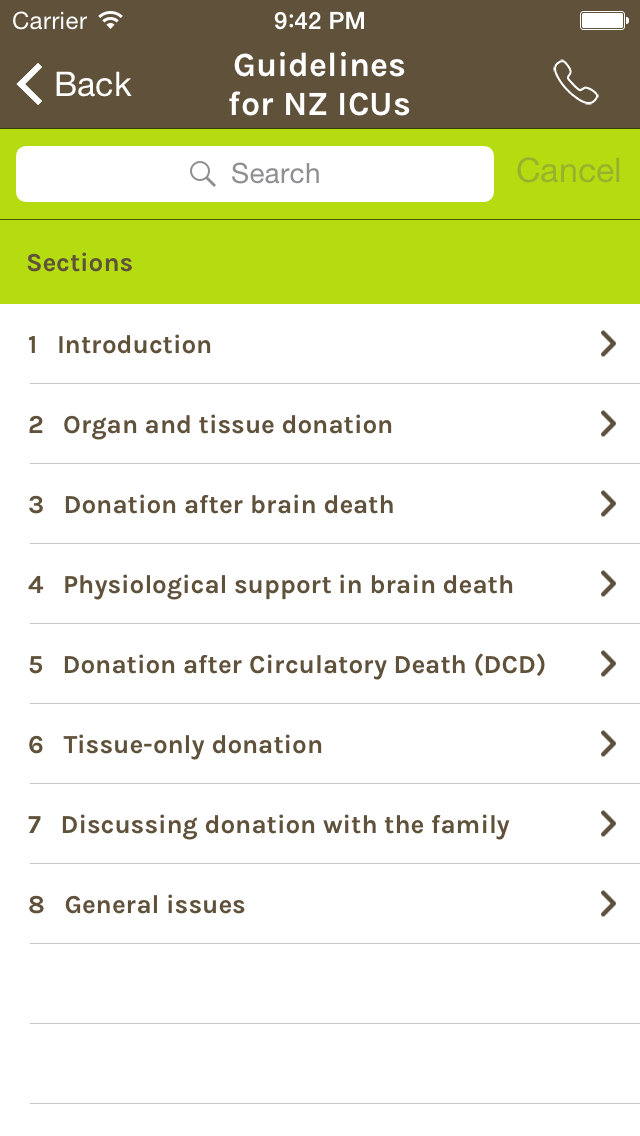Tap the back arrow chevron icon
Screen dimensions: 640x1136
[30, 85]
